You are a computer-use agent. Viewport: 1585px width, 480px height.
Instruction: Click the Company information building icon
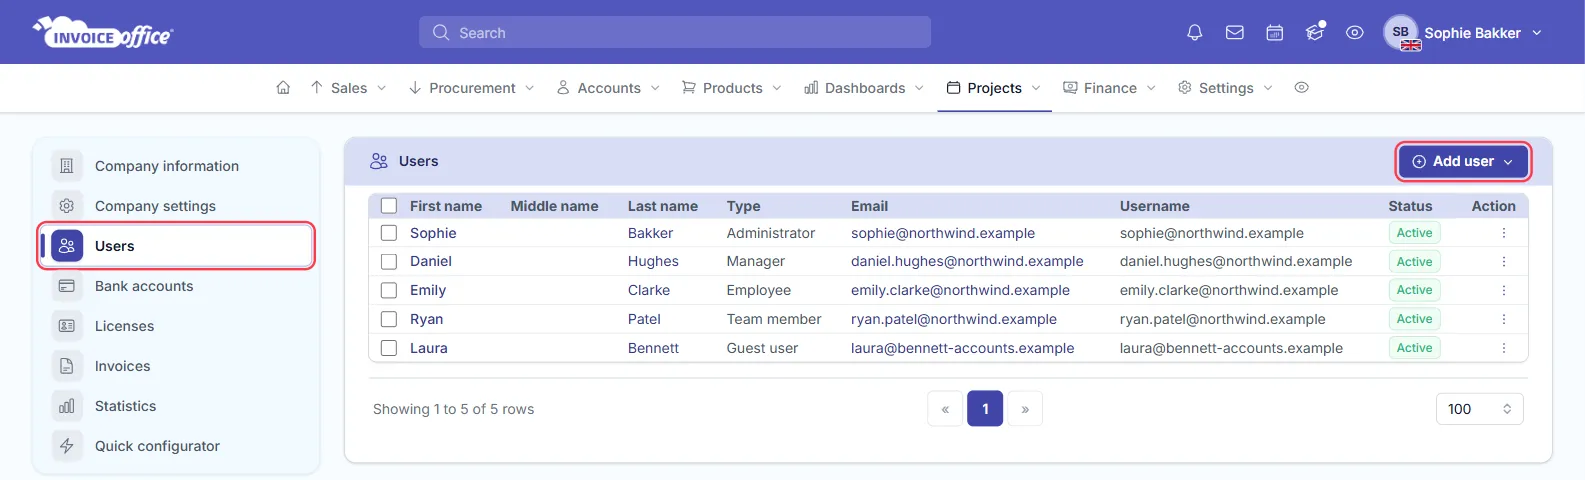pyautogui.click(x=67, y=166)
